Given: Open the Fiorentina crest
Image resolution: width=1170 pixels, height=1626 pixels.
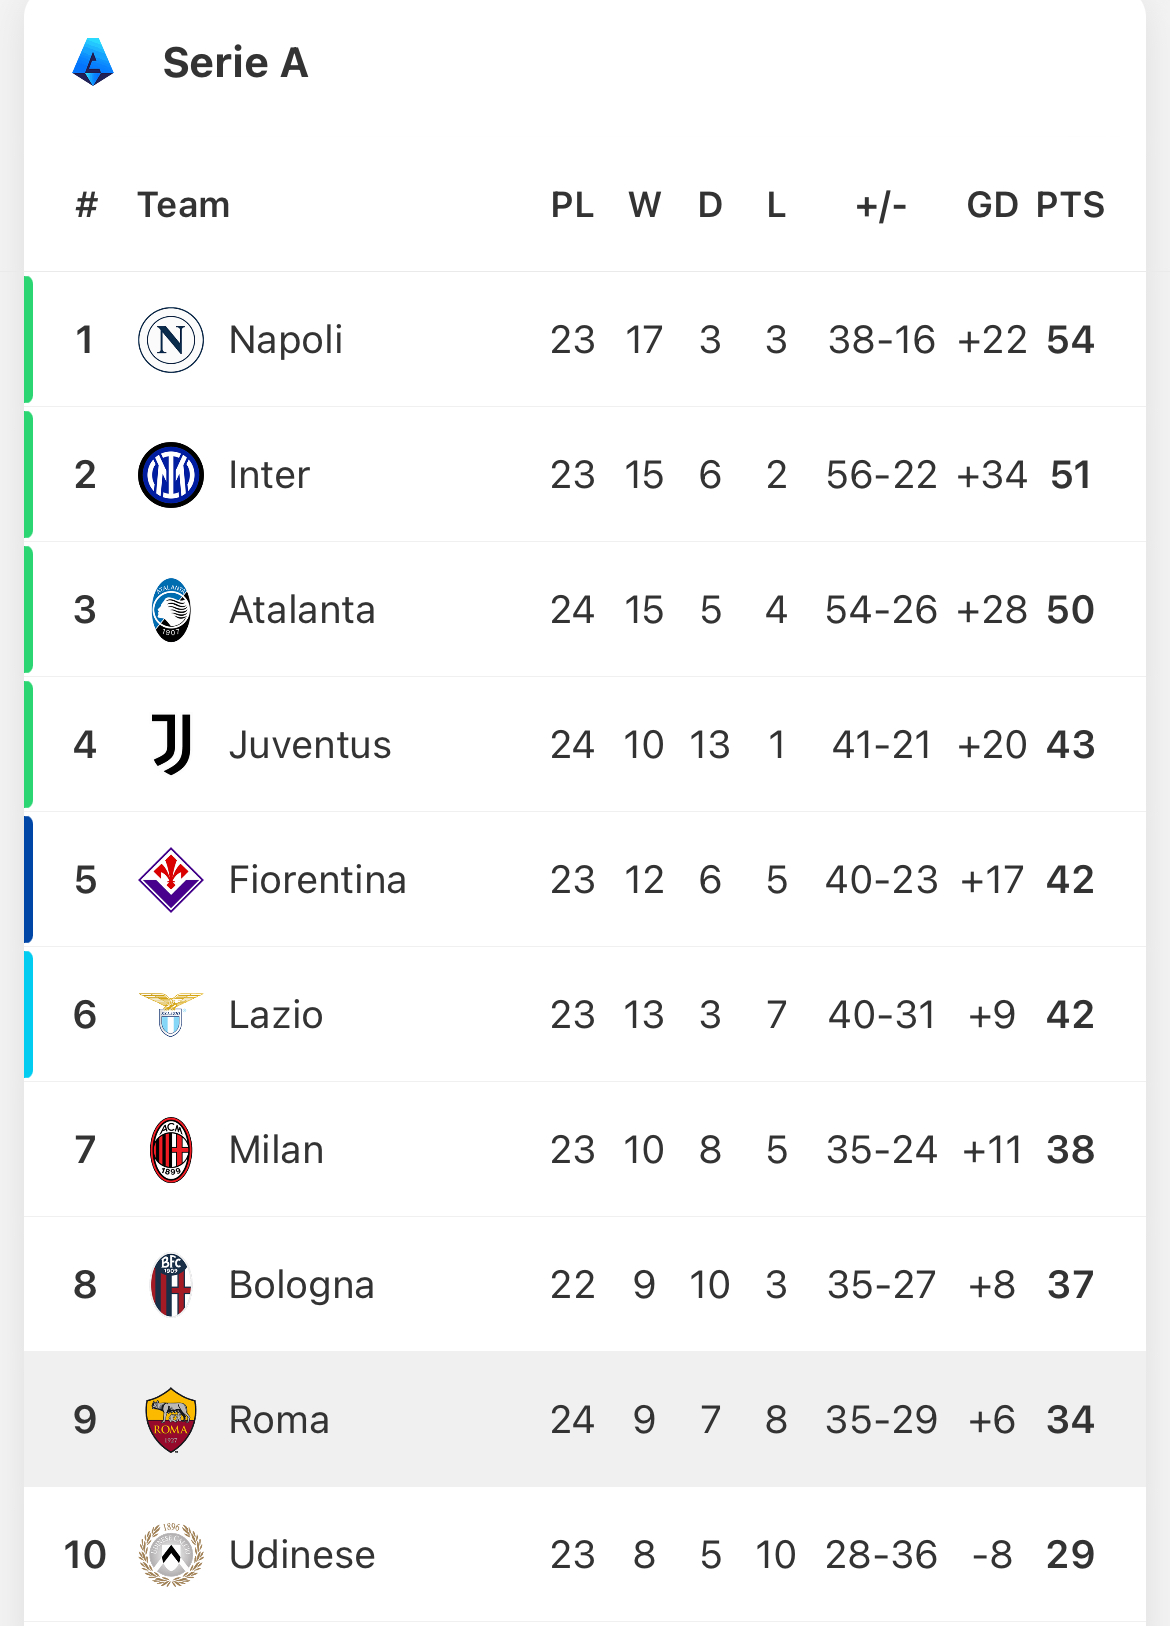Looking at the screenshot, I should 171,880.
